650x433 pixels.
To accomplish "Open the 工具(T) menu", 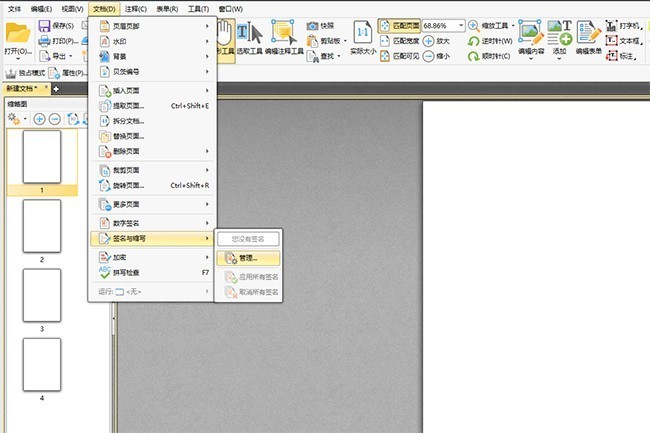I will [x=199, y=9].
